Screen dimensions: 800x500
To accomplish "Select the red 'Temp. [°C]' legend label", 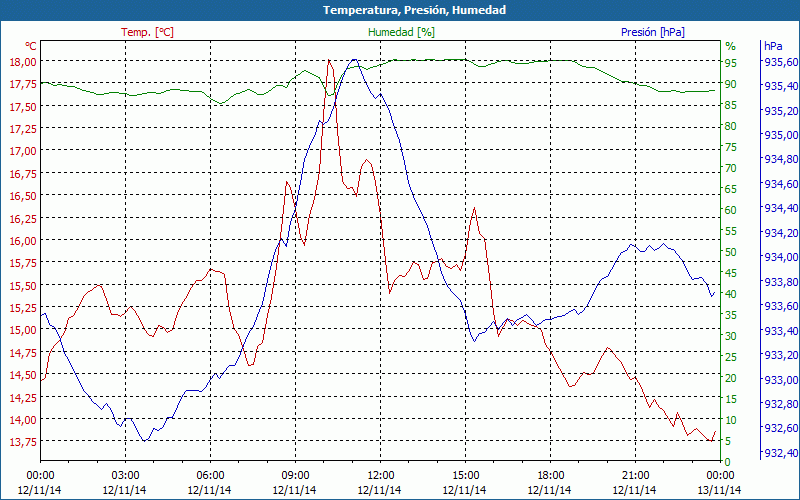I will click(147, 32).
